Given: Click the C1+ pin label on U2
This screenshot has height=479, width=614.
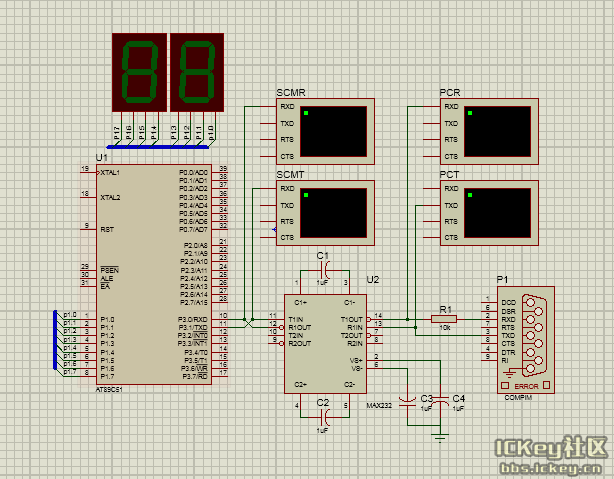Looking at the screenshot, I should click(300, 302).
